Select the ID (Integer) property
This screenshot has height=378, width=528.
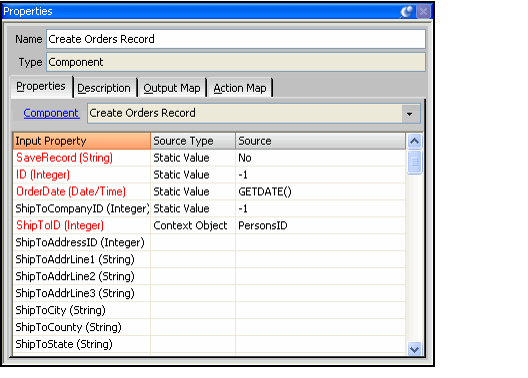(82, 175)
